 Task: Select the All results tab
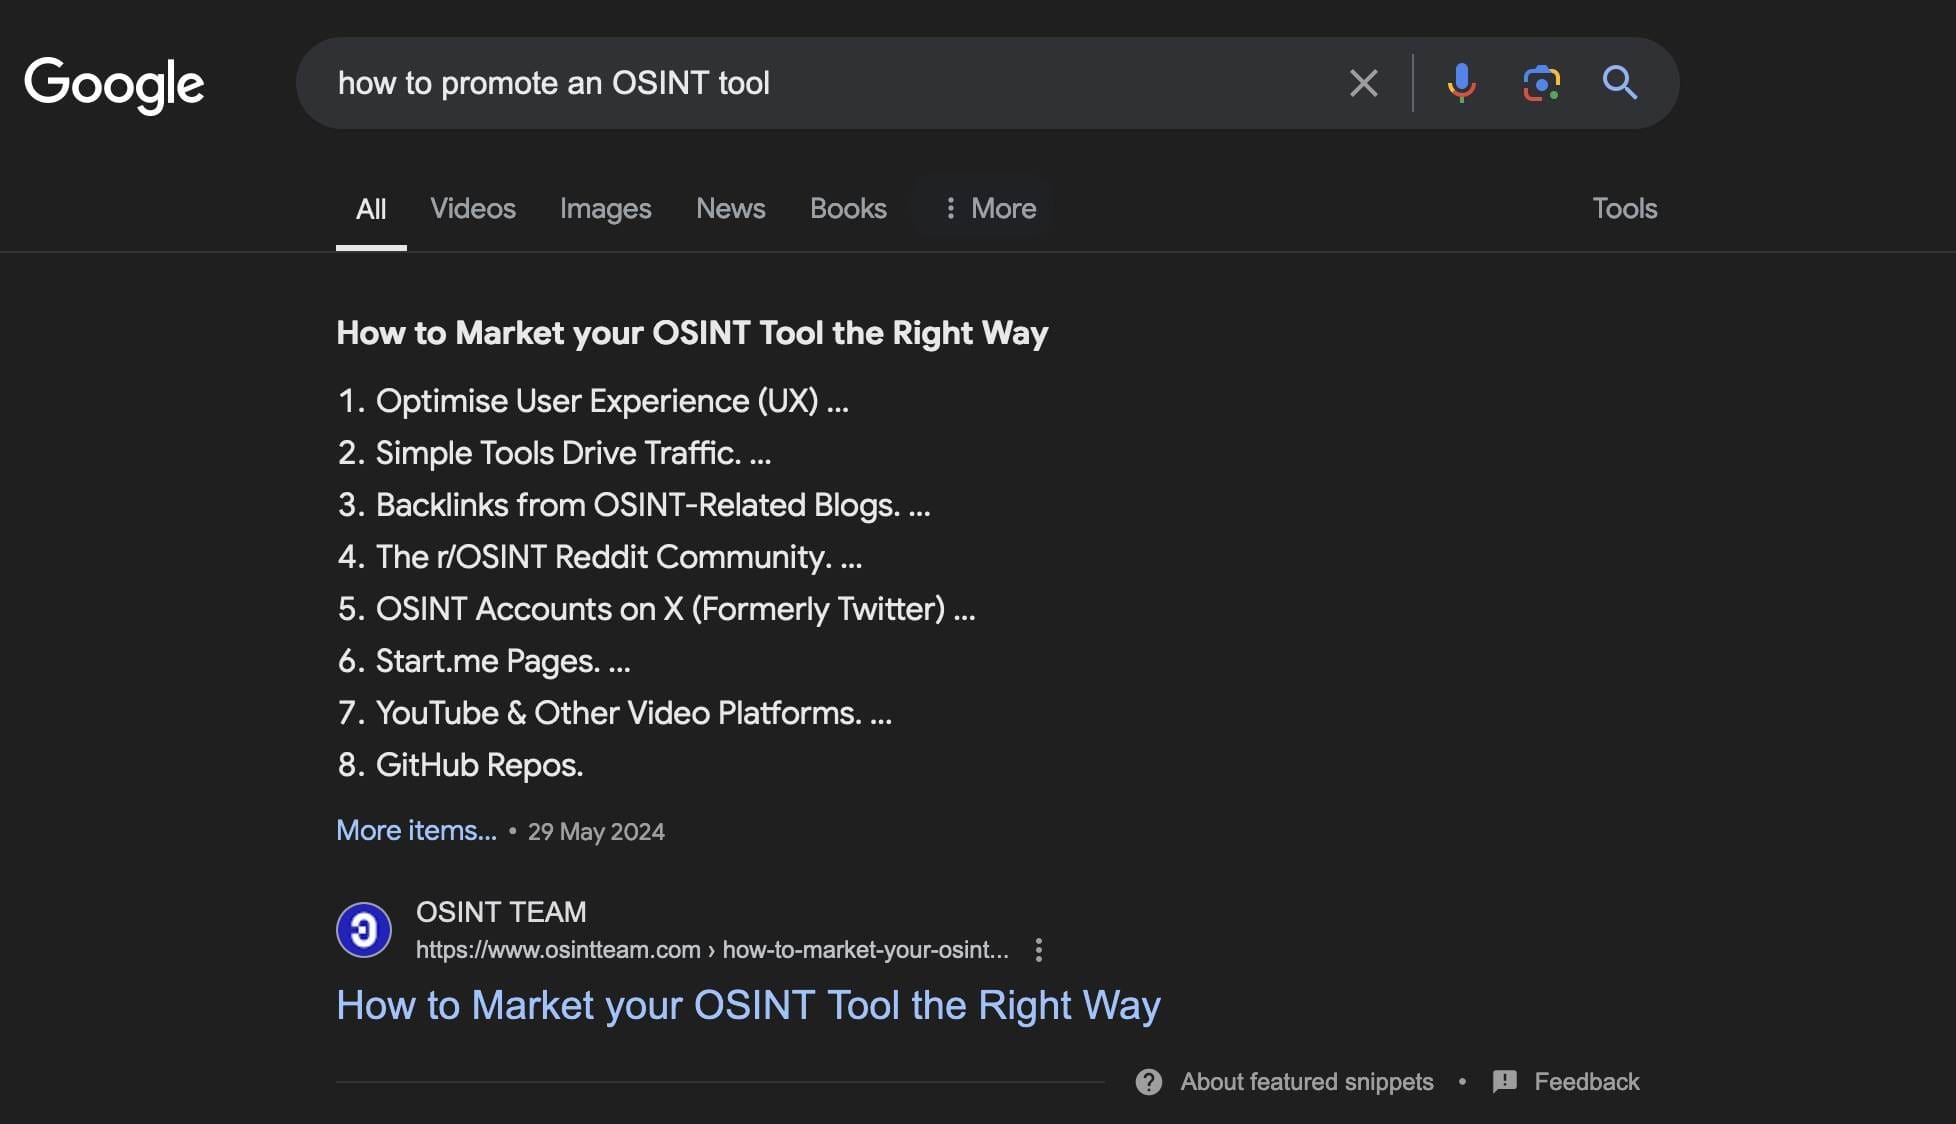(371, 209)
